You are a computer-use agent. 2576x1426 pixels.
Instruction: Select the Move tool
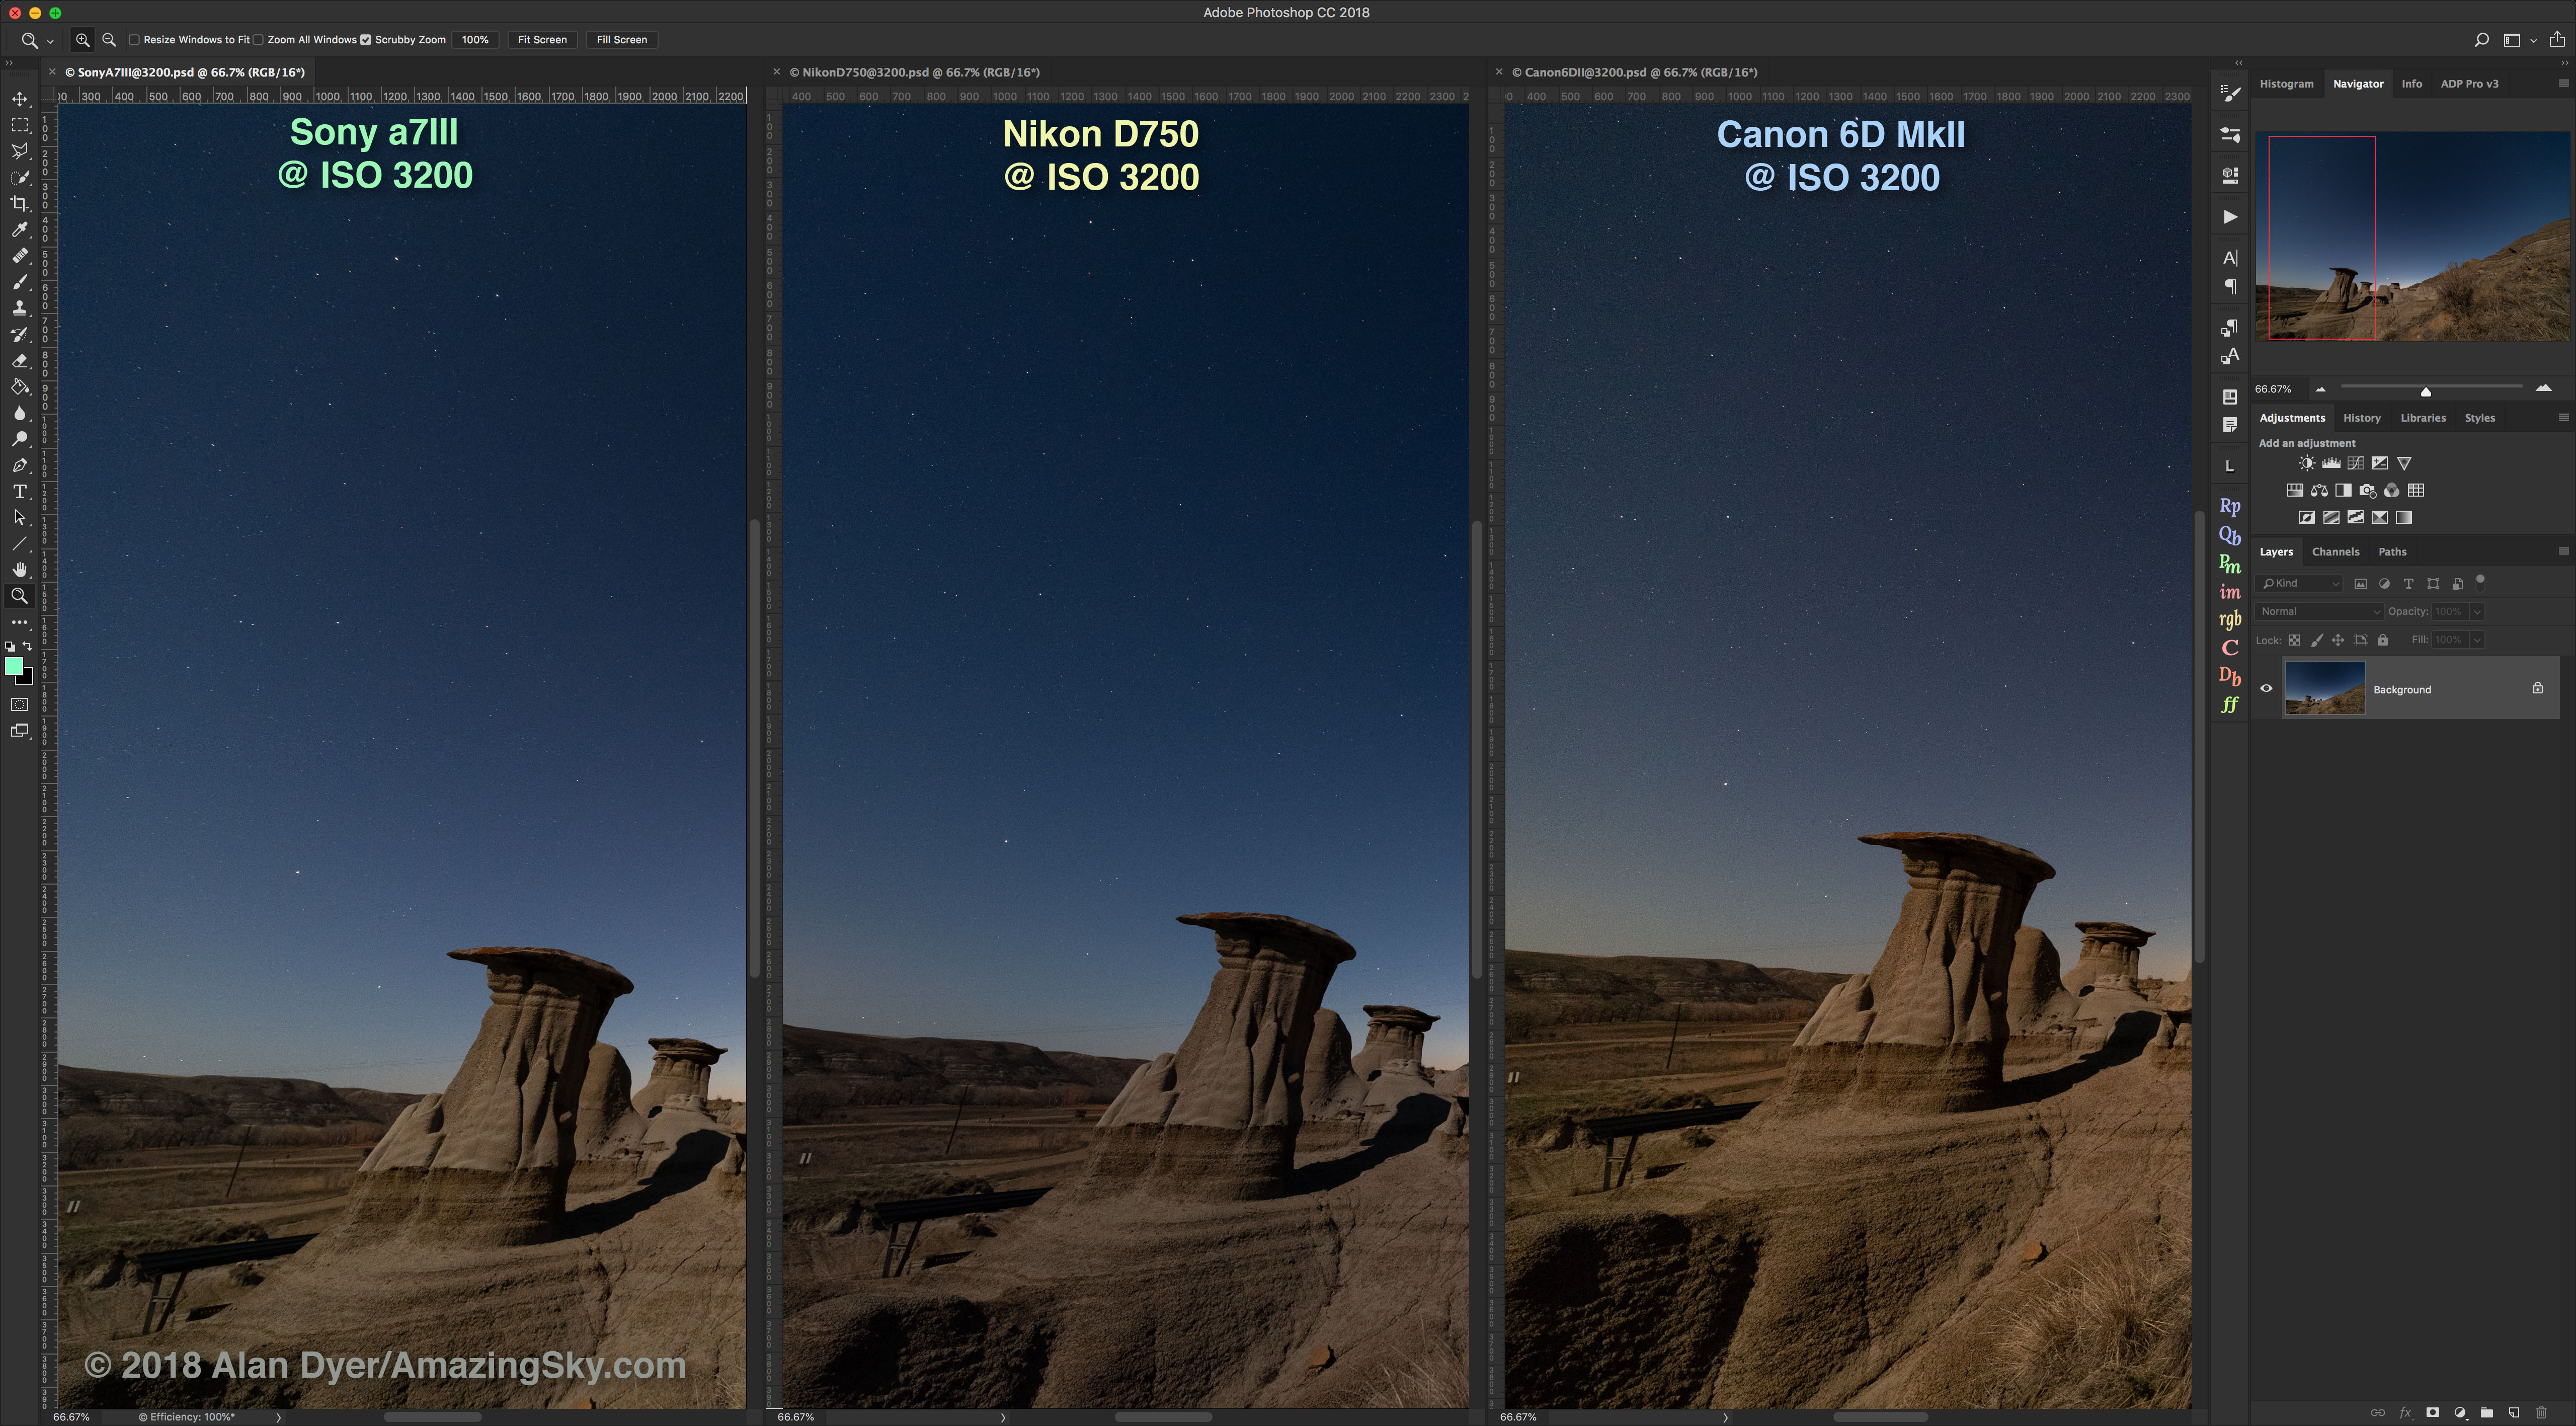(x=19, y=99)
